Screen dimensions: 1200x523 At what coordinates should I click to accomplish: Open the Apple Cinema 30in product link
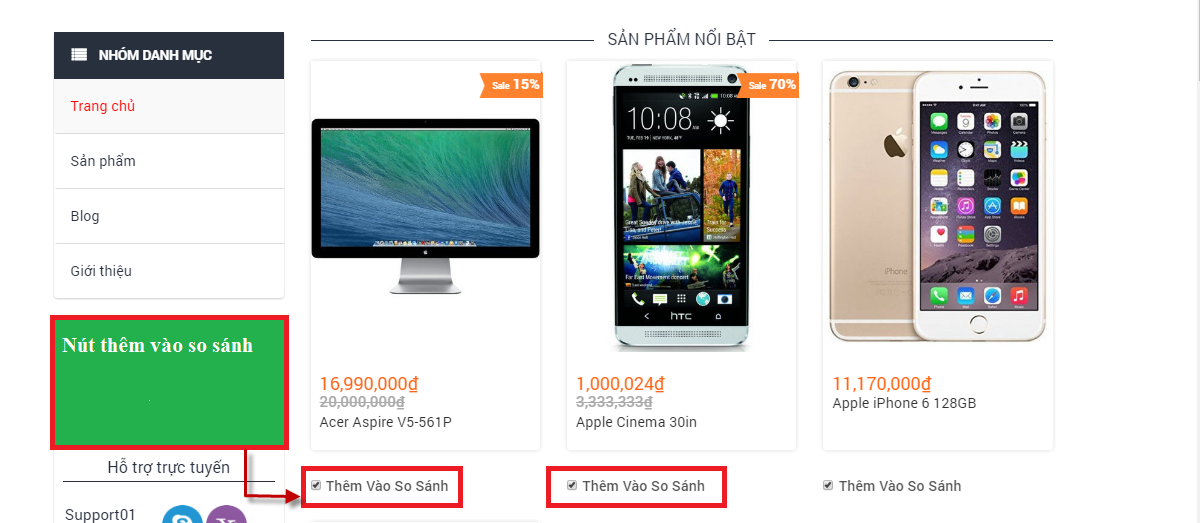tap(636, 422)
